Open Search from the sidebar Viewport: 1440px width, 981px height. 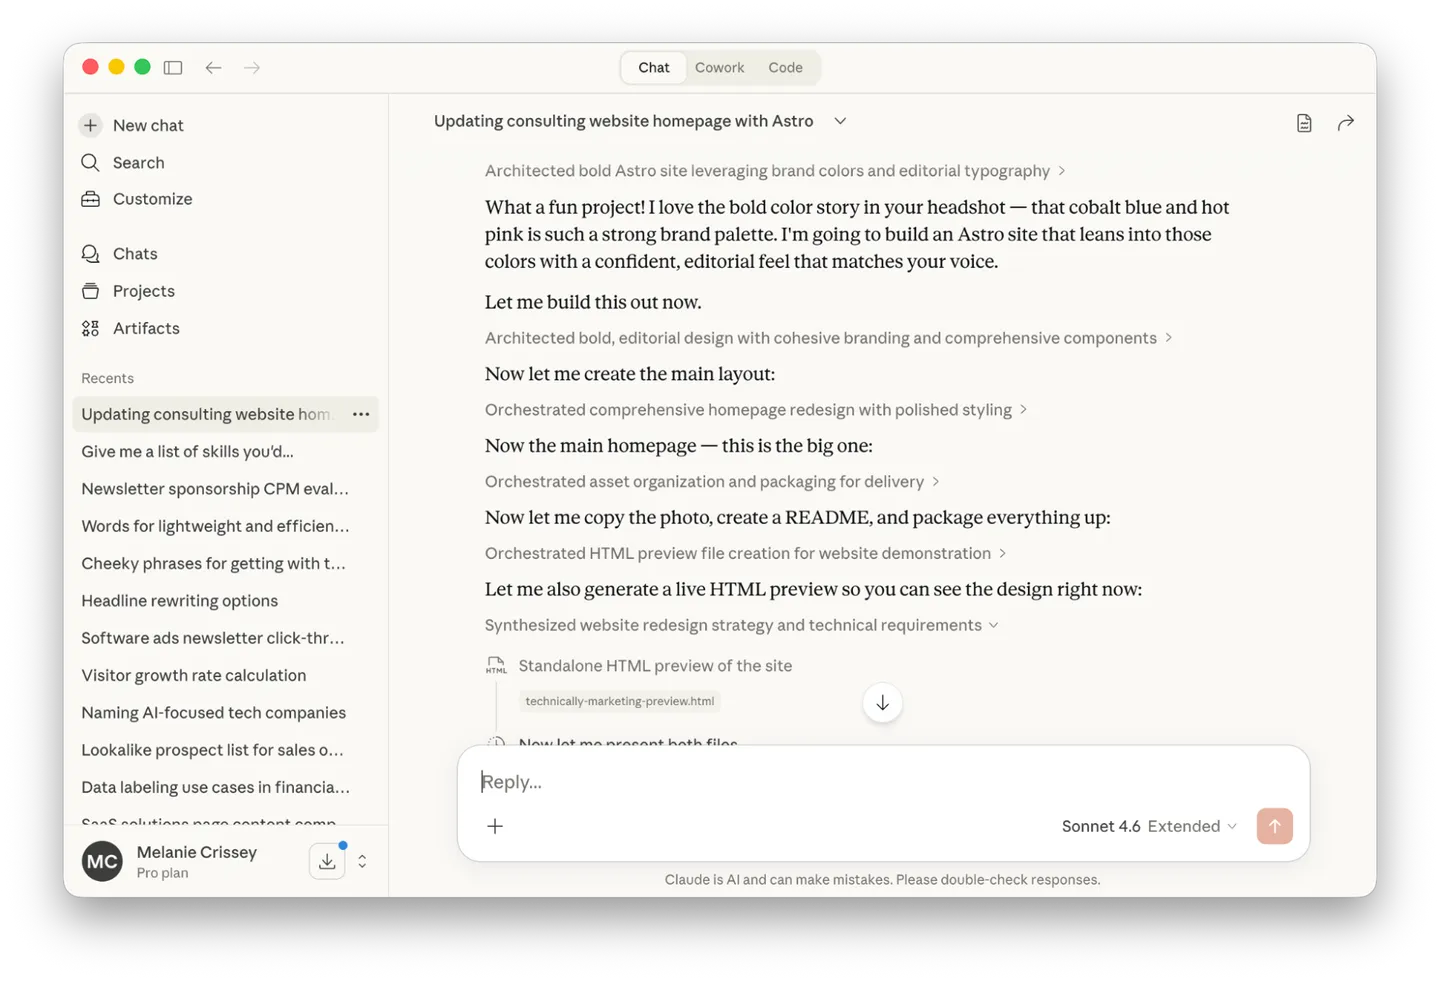(138, 163)
